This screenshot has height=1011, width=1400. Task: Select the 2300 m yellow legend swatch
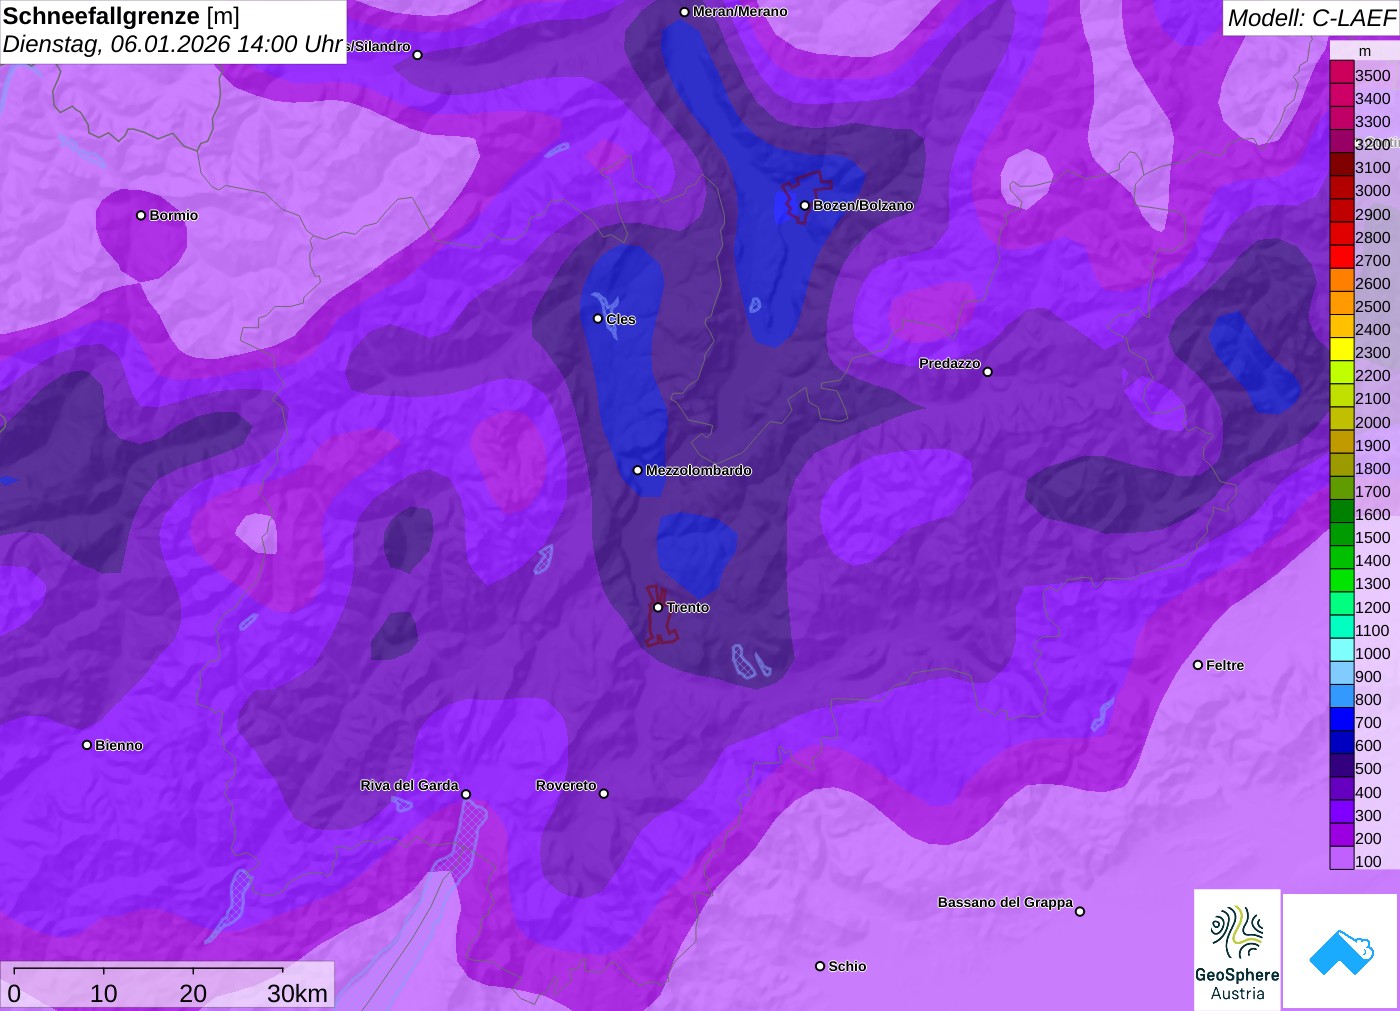[x=1342, y=350]
